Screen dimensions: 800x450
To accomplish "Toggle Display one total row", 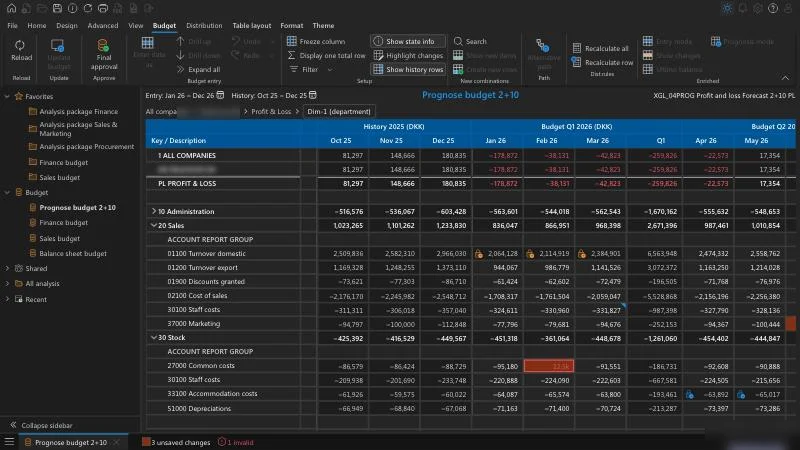I will (x=326, y=55).
